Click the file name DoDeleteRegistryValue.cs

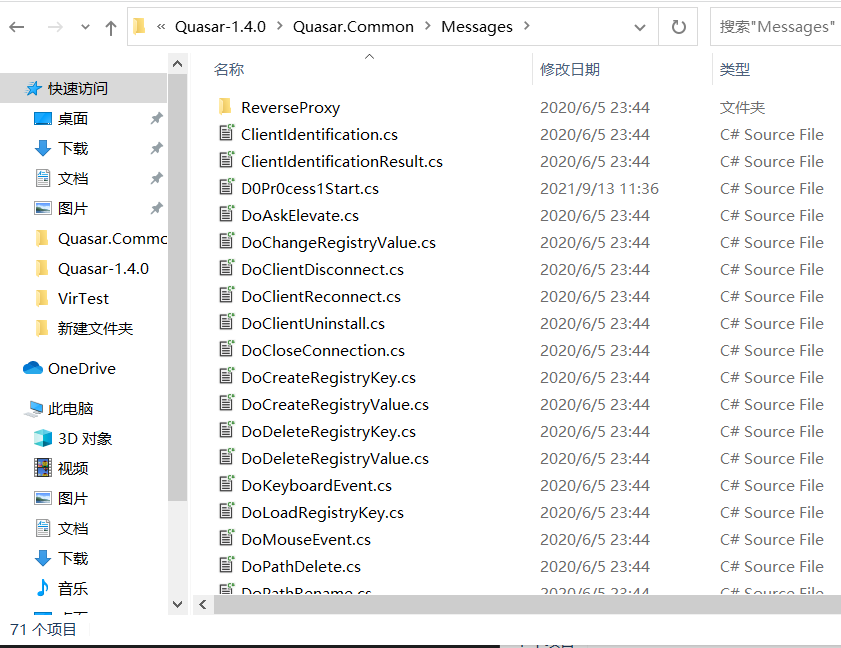(x=335, y=459)
